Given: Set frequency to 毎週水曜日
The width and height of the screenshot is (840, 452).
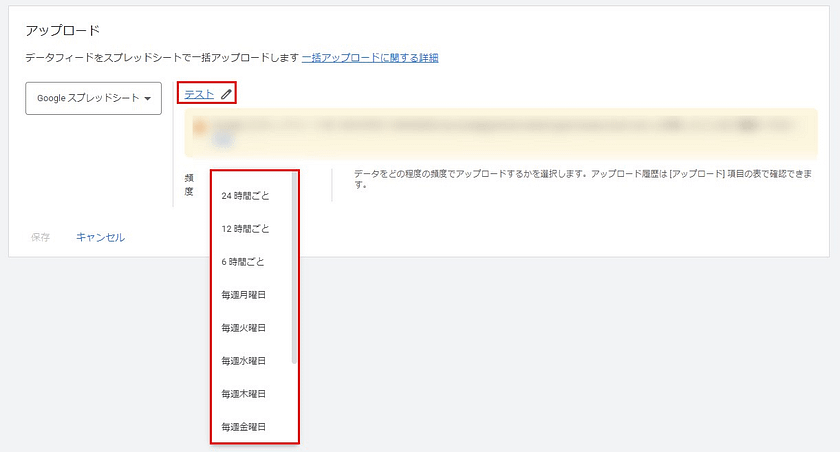Looking at the screenshot, I should 244,361.
